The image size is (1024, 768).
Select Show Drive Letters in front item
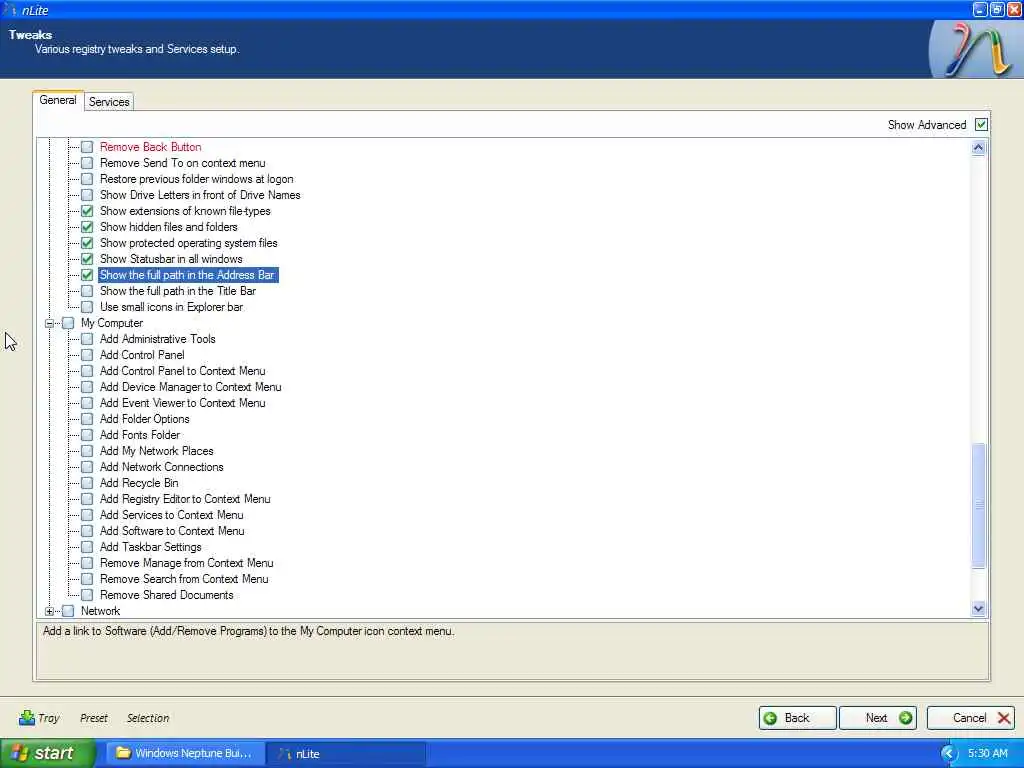click(x=200, y=195)
